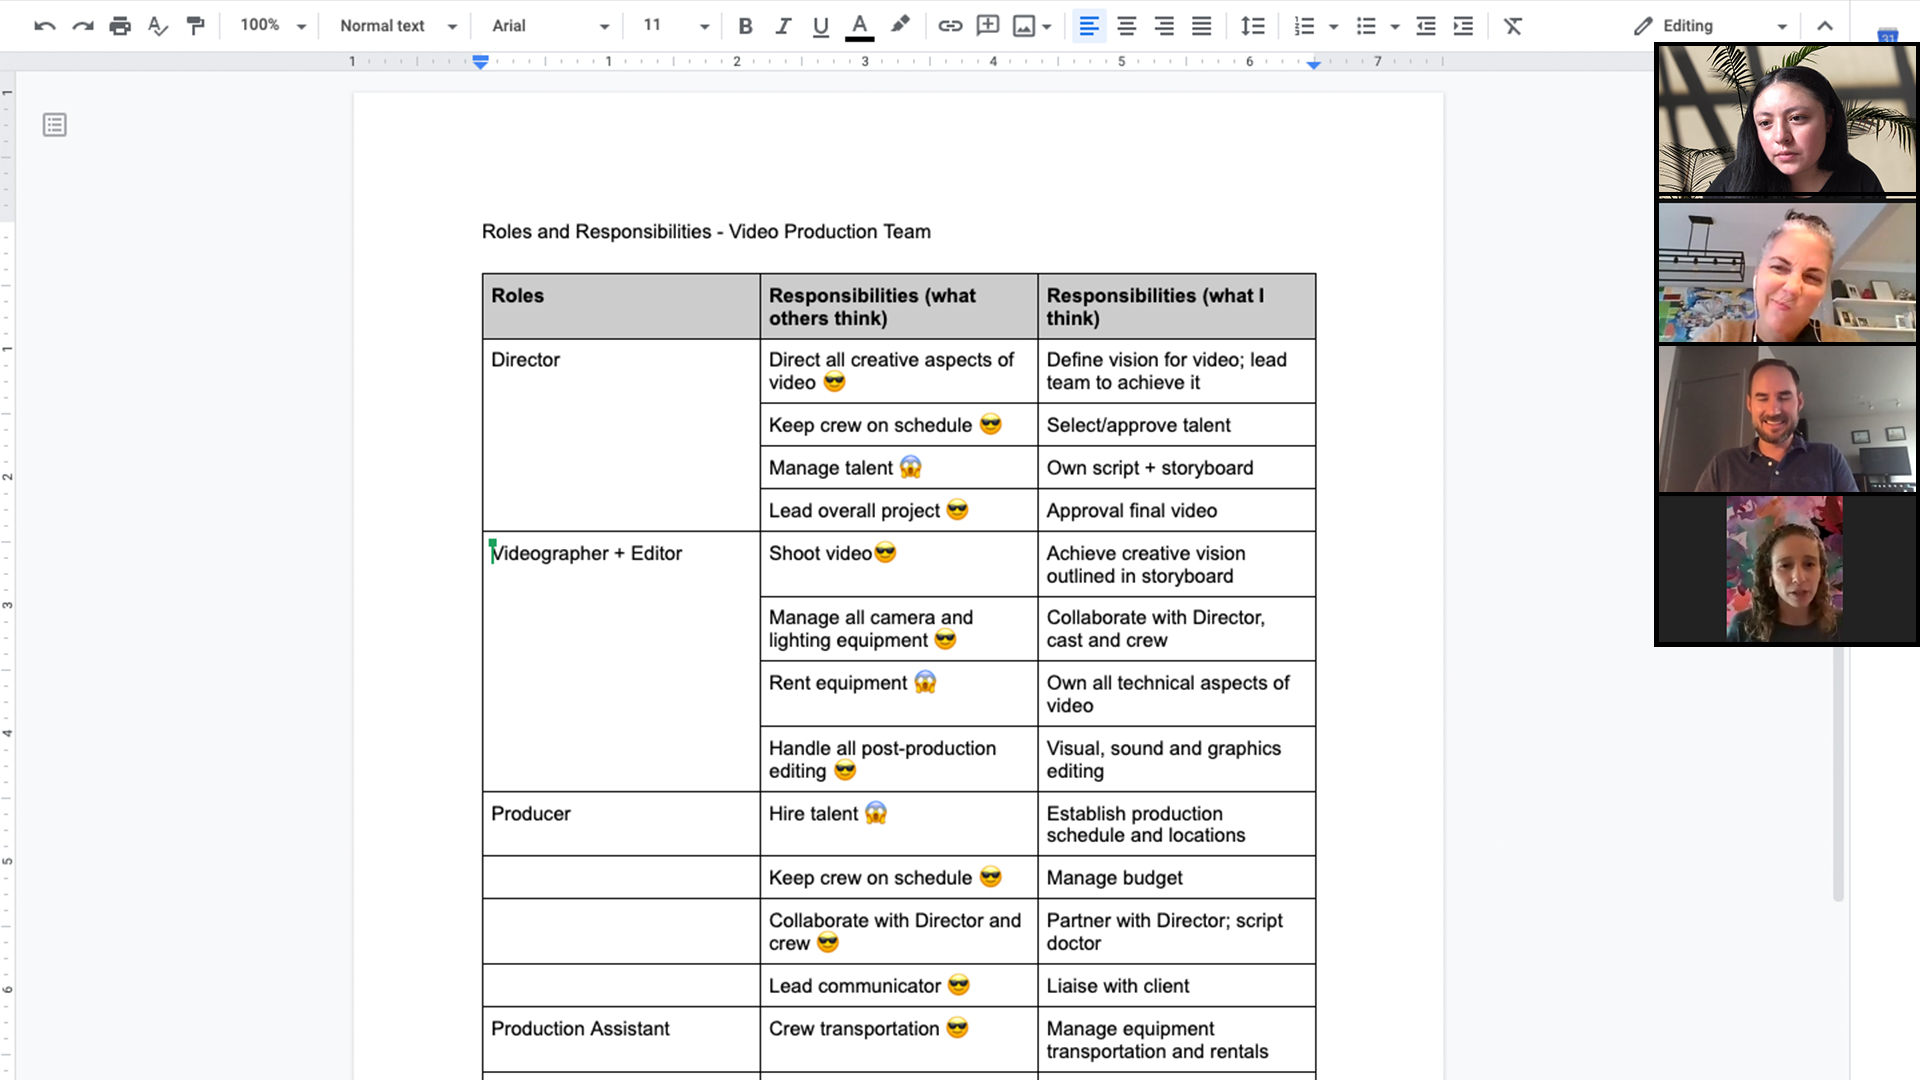The image size is (1920, 1080).
Task: Click the Clear formatting icon
Action: (1513, 25)
